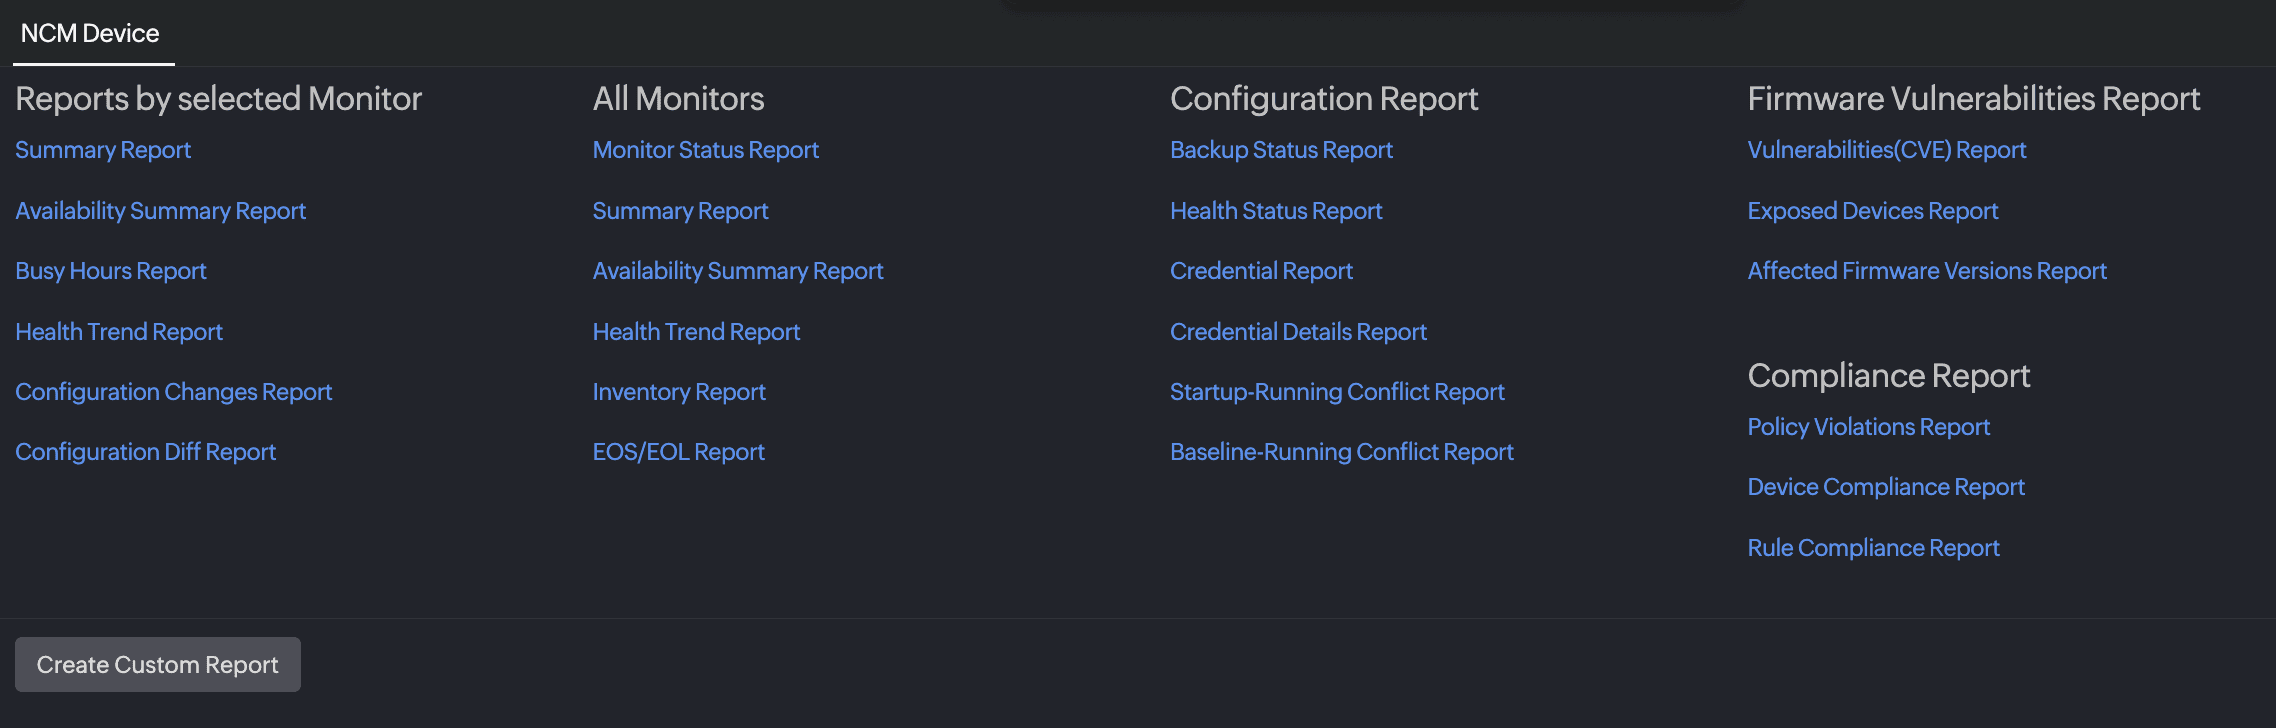Image resolution: width=2276 pixels, height=728 pixels.
Task: Open the Device Compliance Report
Action: [1886, 487]
